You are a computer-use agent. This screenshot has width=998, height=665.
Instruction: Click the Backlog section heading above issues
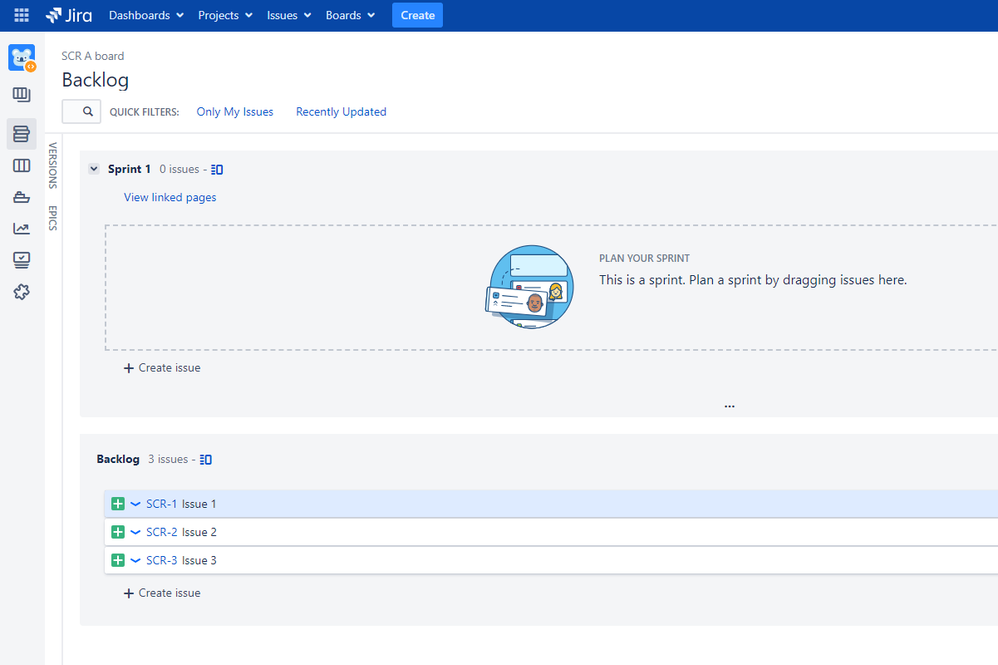tap(118, 459)
